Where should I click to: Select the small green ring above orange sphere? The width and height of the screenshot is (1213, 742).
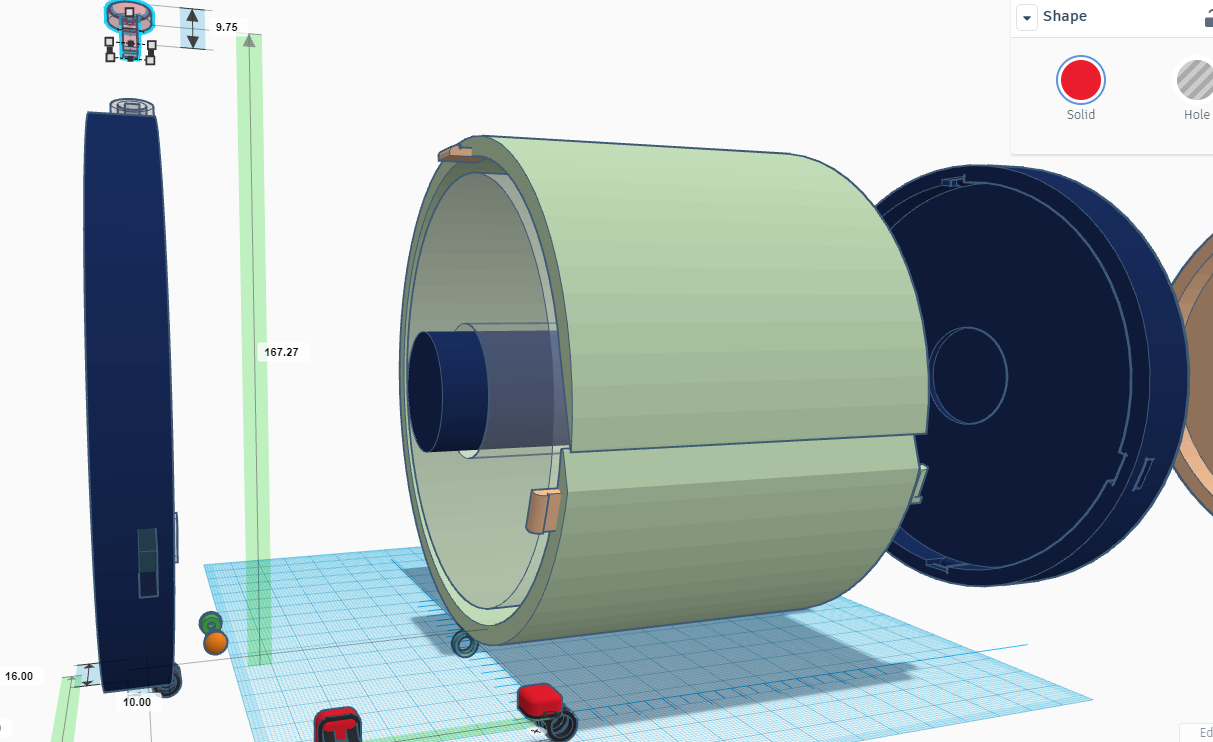tap(210, 623)
